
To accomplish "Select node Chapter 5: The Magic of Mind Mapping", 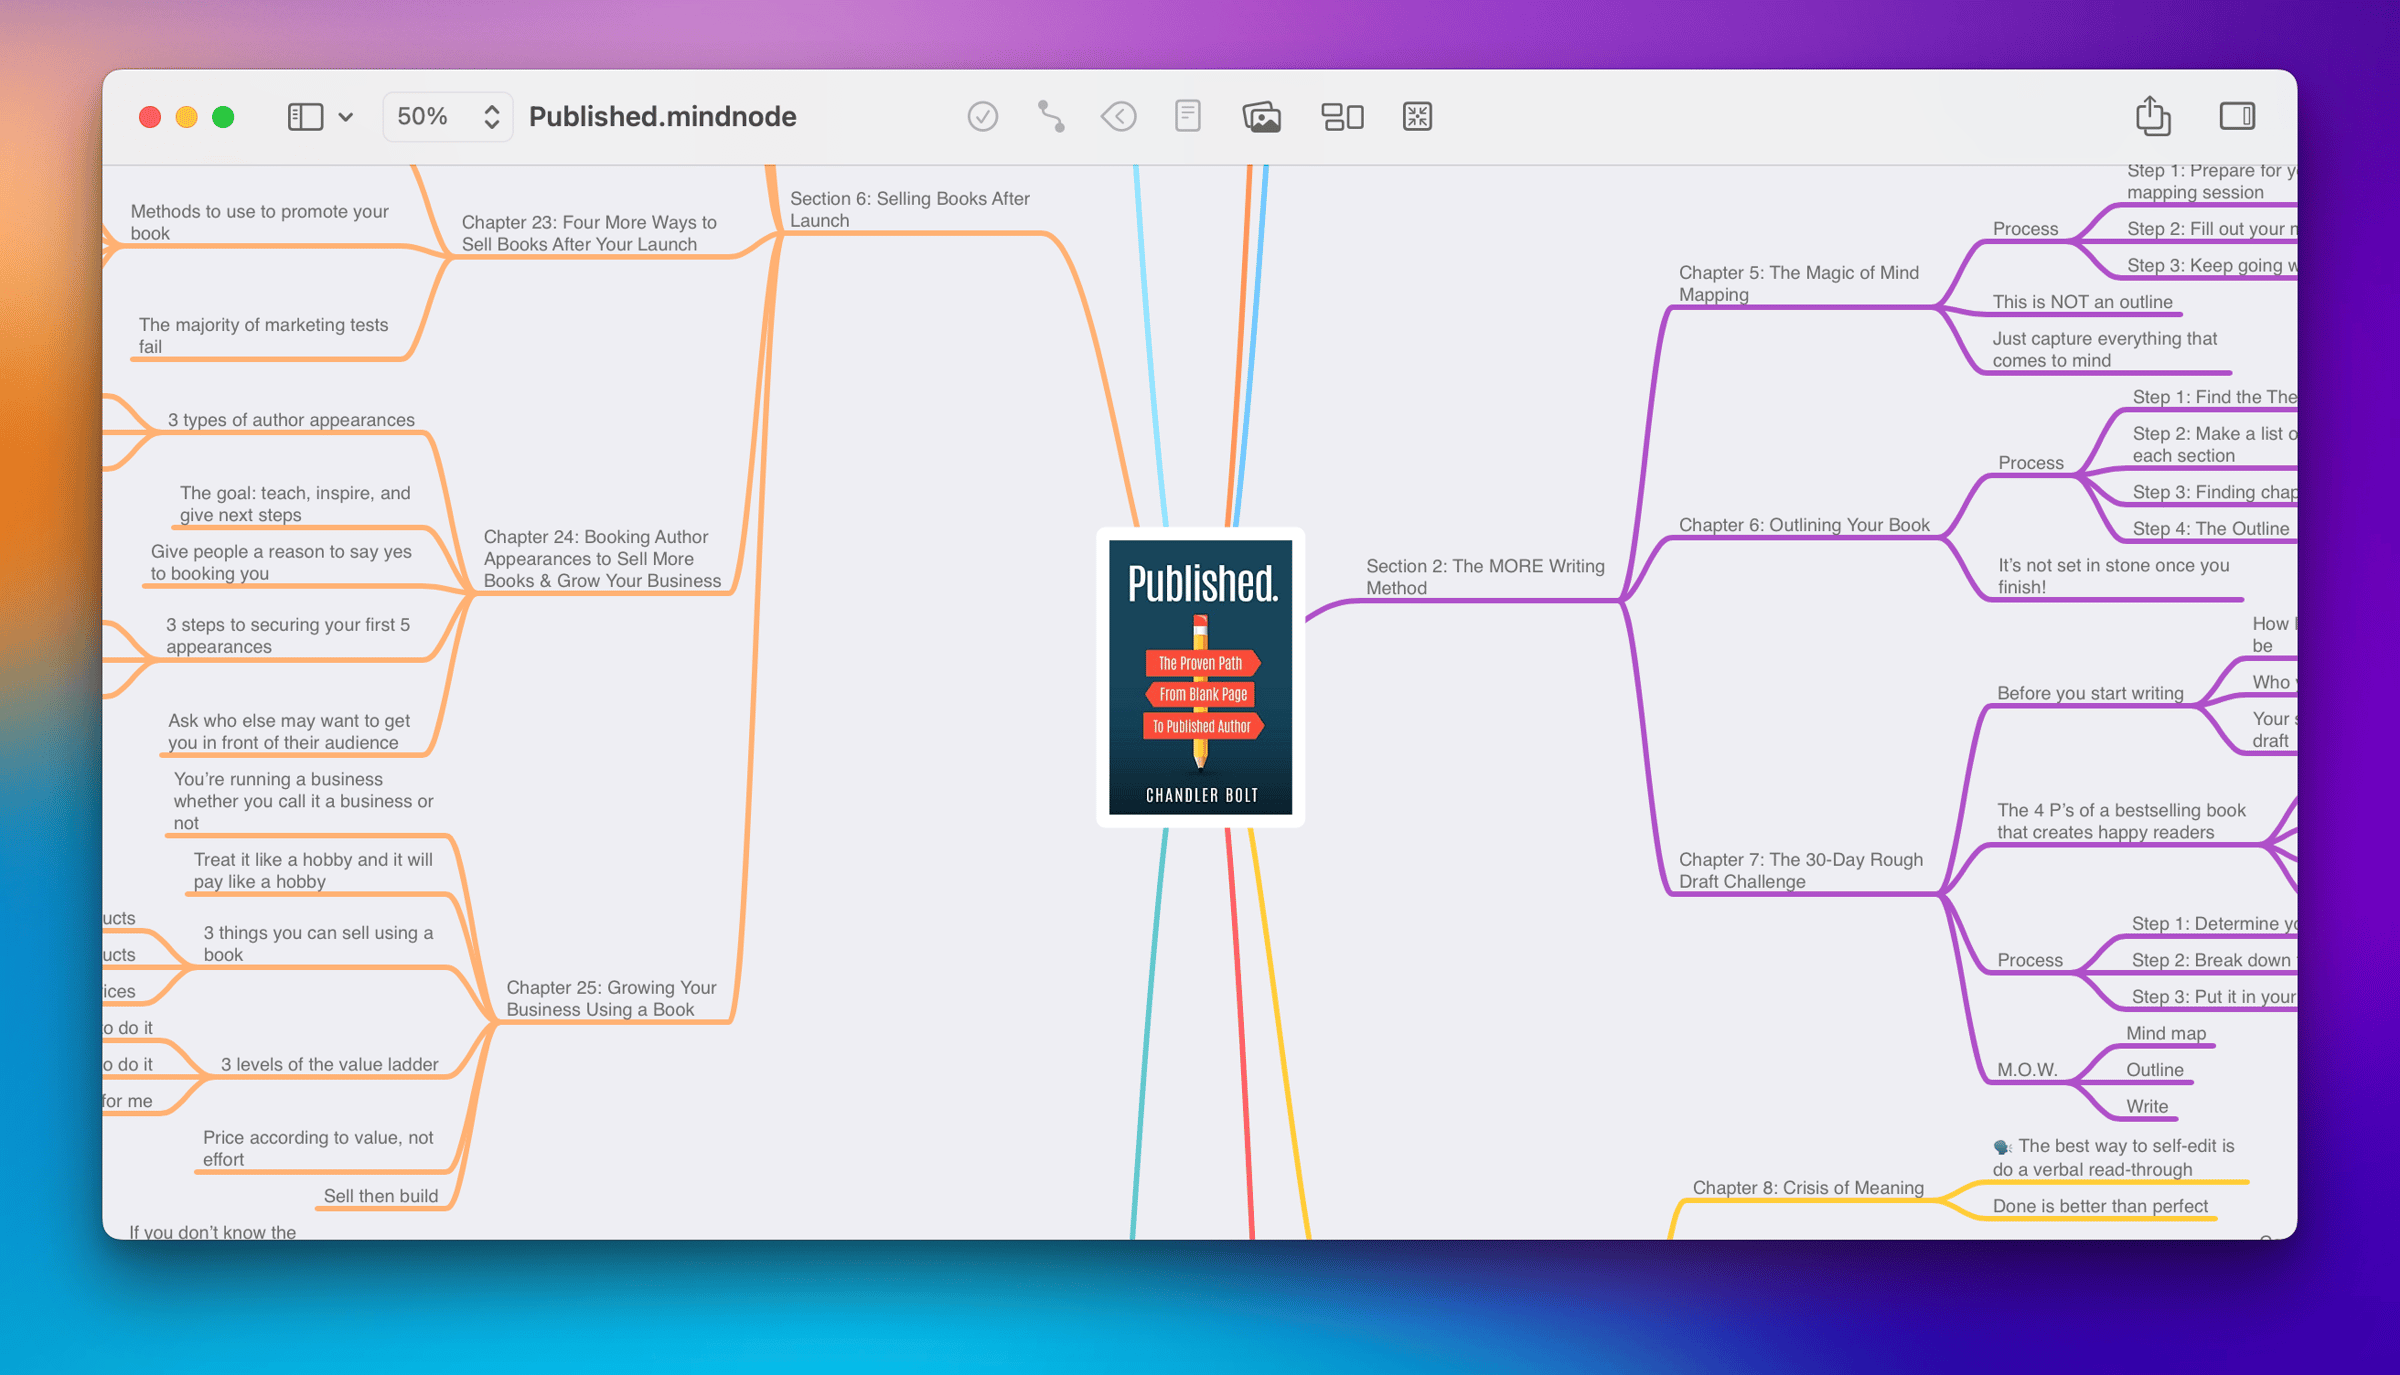I will tap(1799, 283).
